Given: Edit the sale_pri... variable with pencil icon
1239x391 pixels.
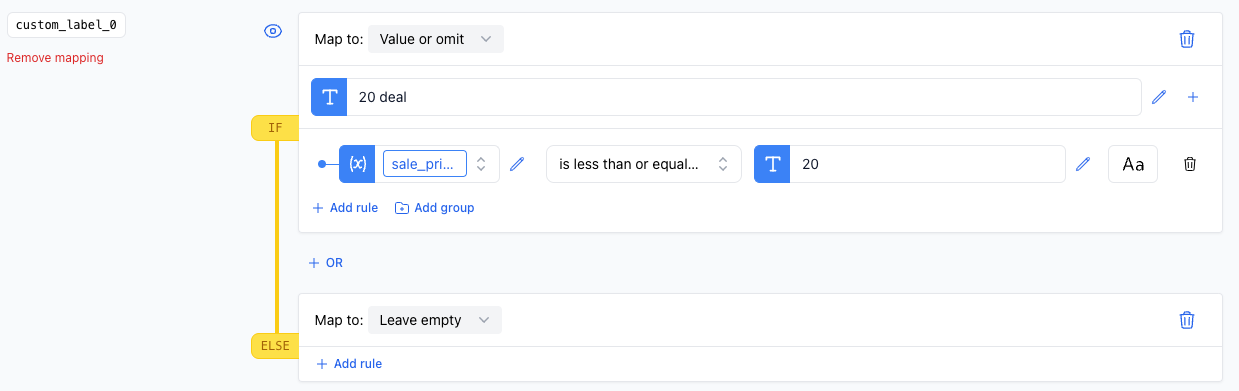Looking at the screenshot, I should [517, 164].
